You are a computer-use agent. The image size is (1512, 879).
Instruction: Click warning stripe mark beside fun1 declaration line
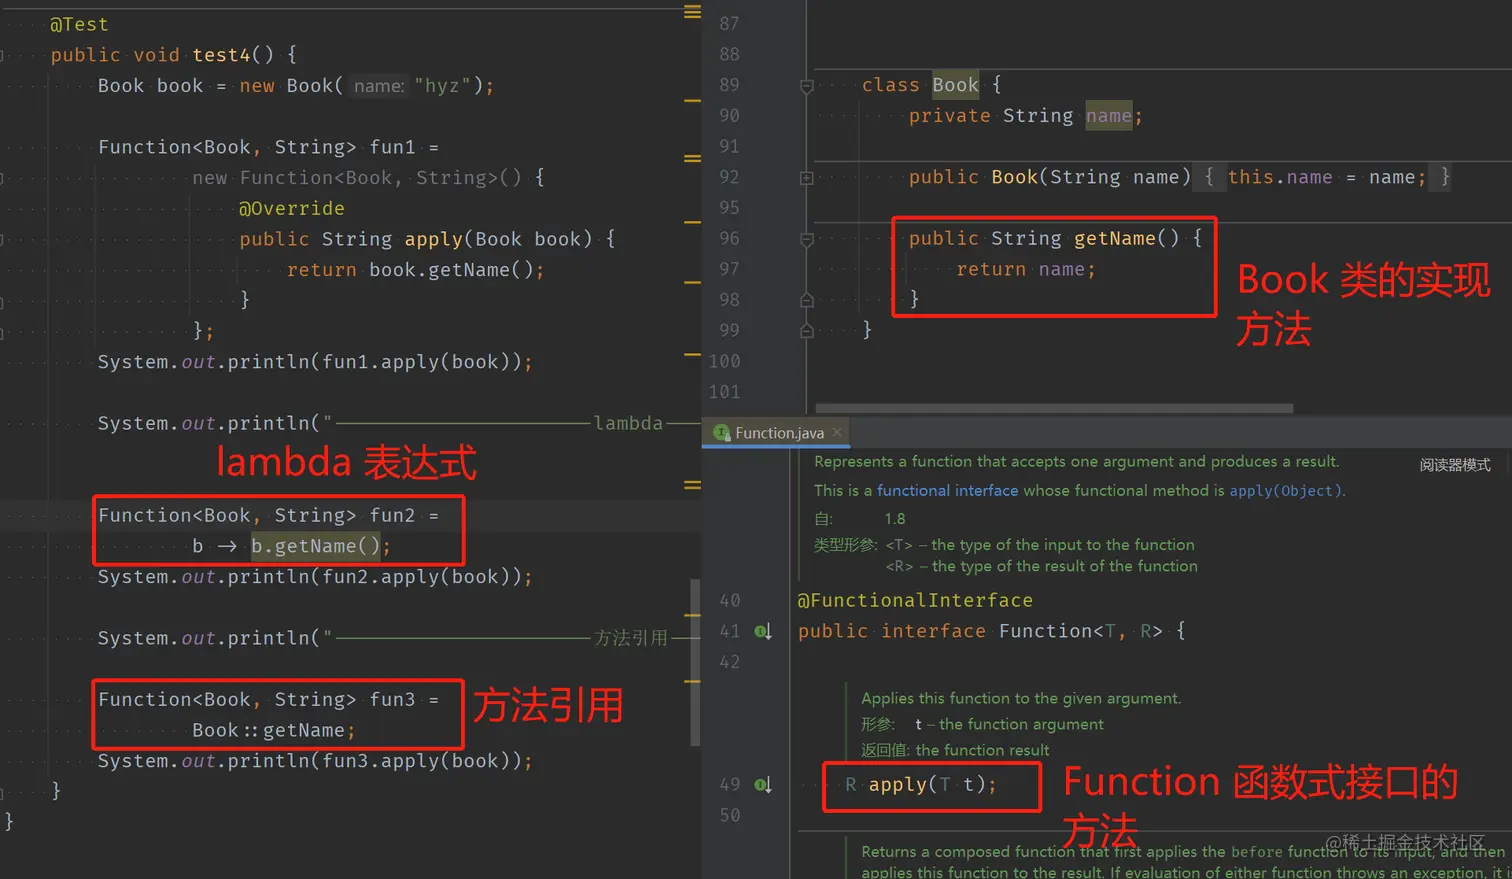point(692,158)
